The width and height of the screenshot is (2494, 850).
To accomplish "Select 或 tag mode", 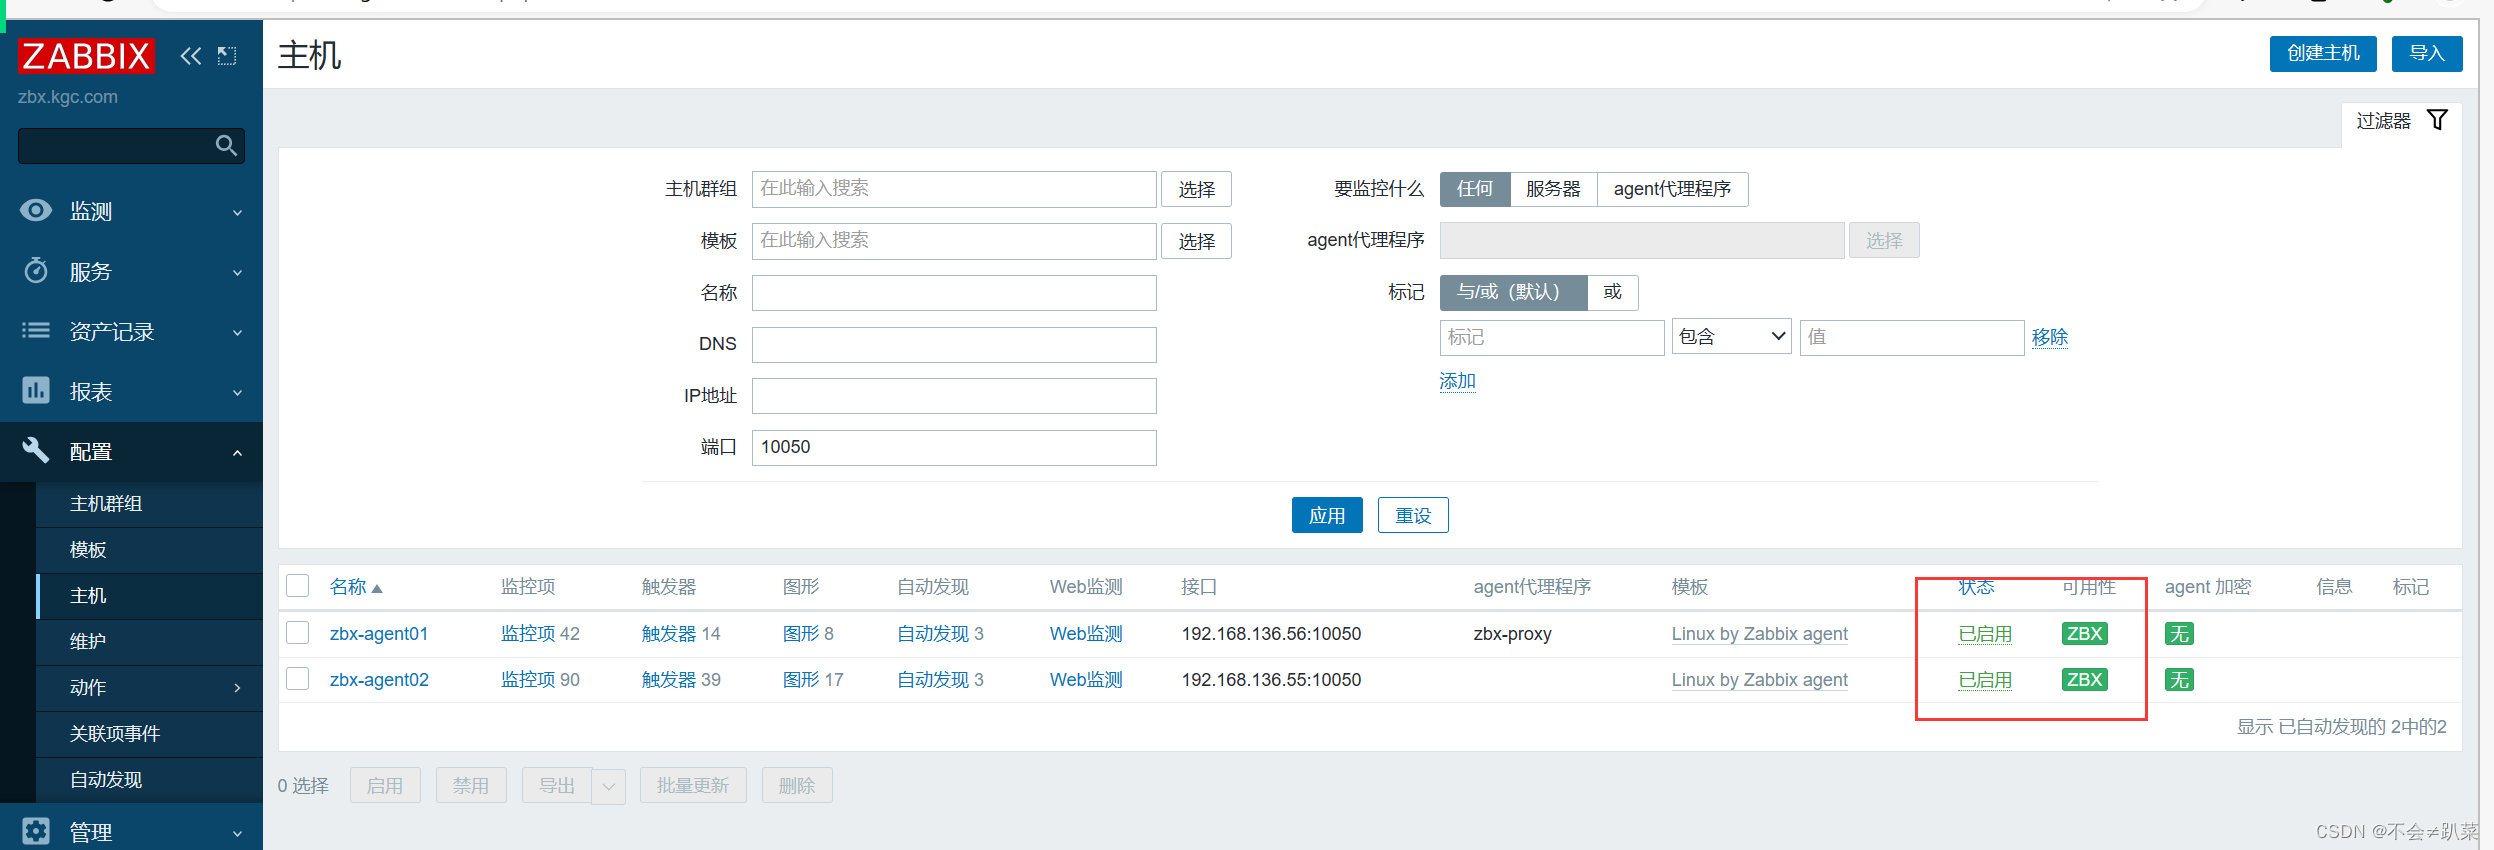I will (x=1612, y=292).
